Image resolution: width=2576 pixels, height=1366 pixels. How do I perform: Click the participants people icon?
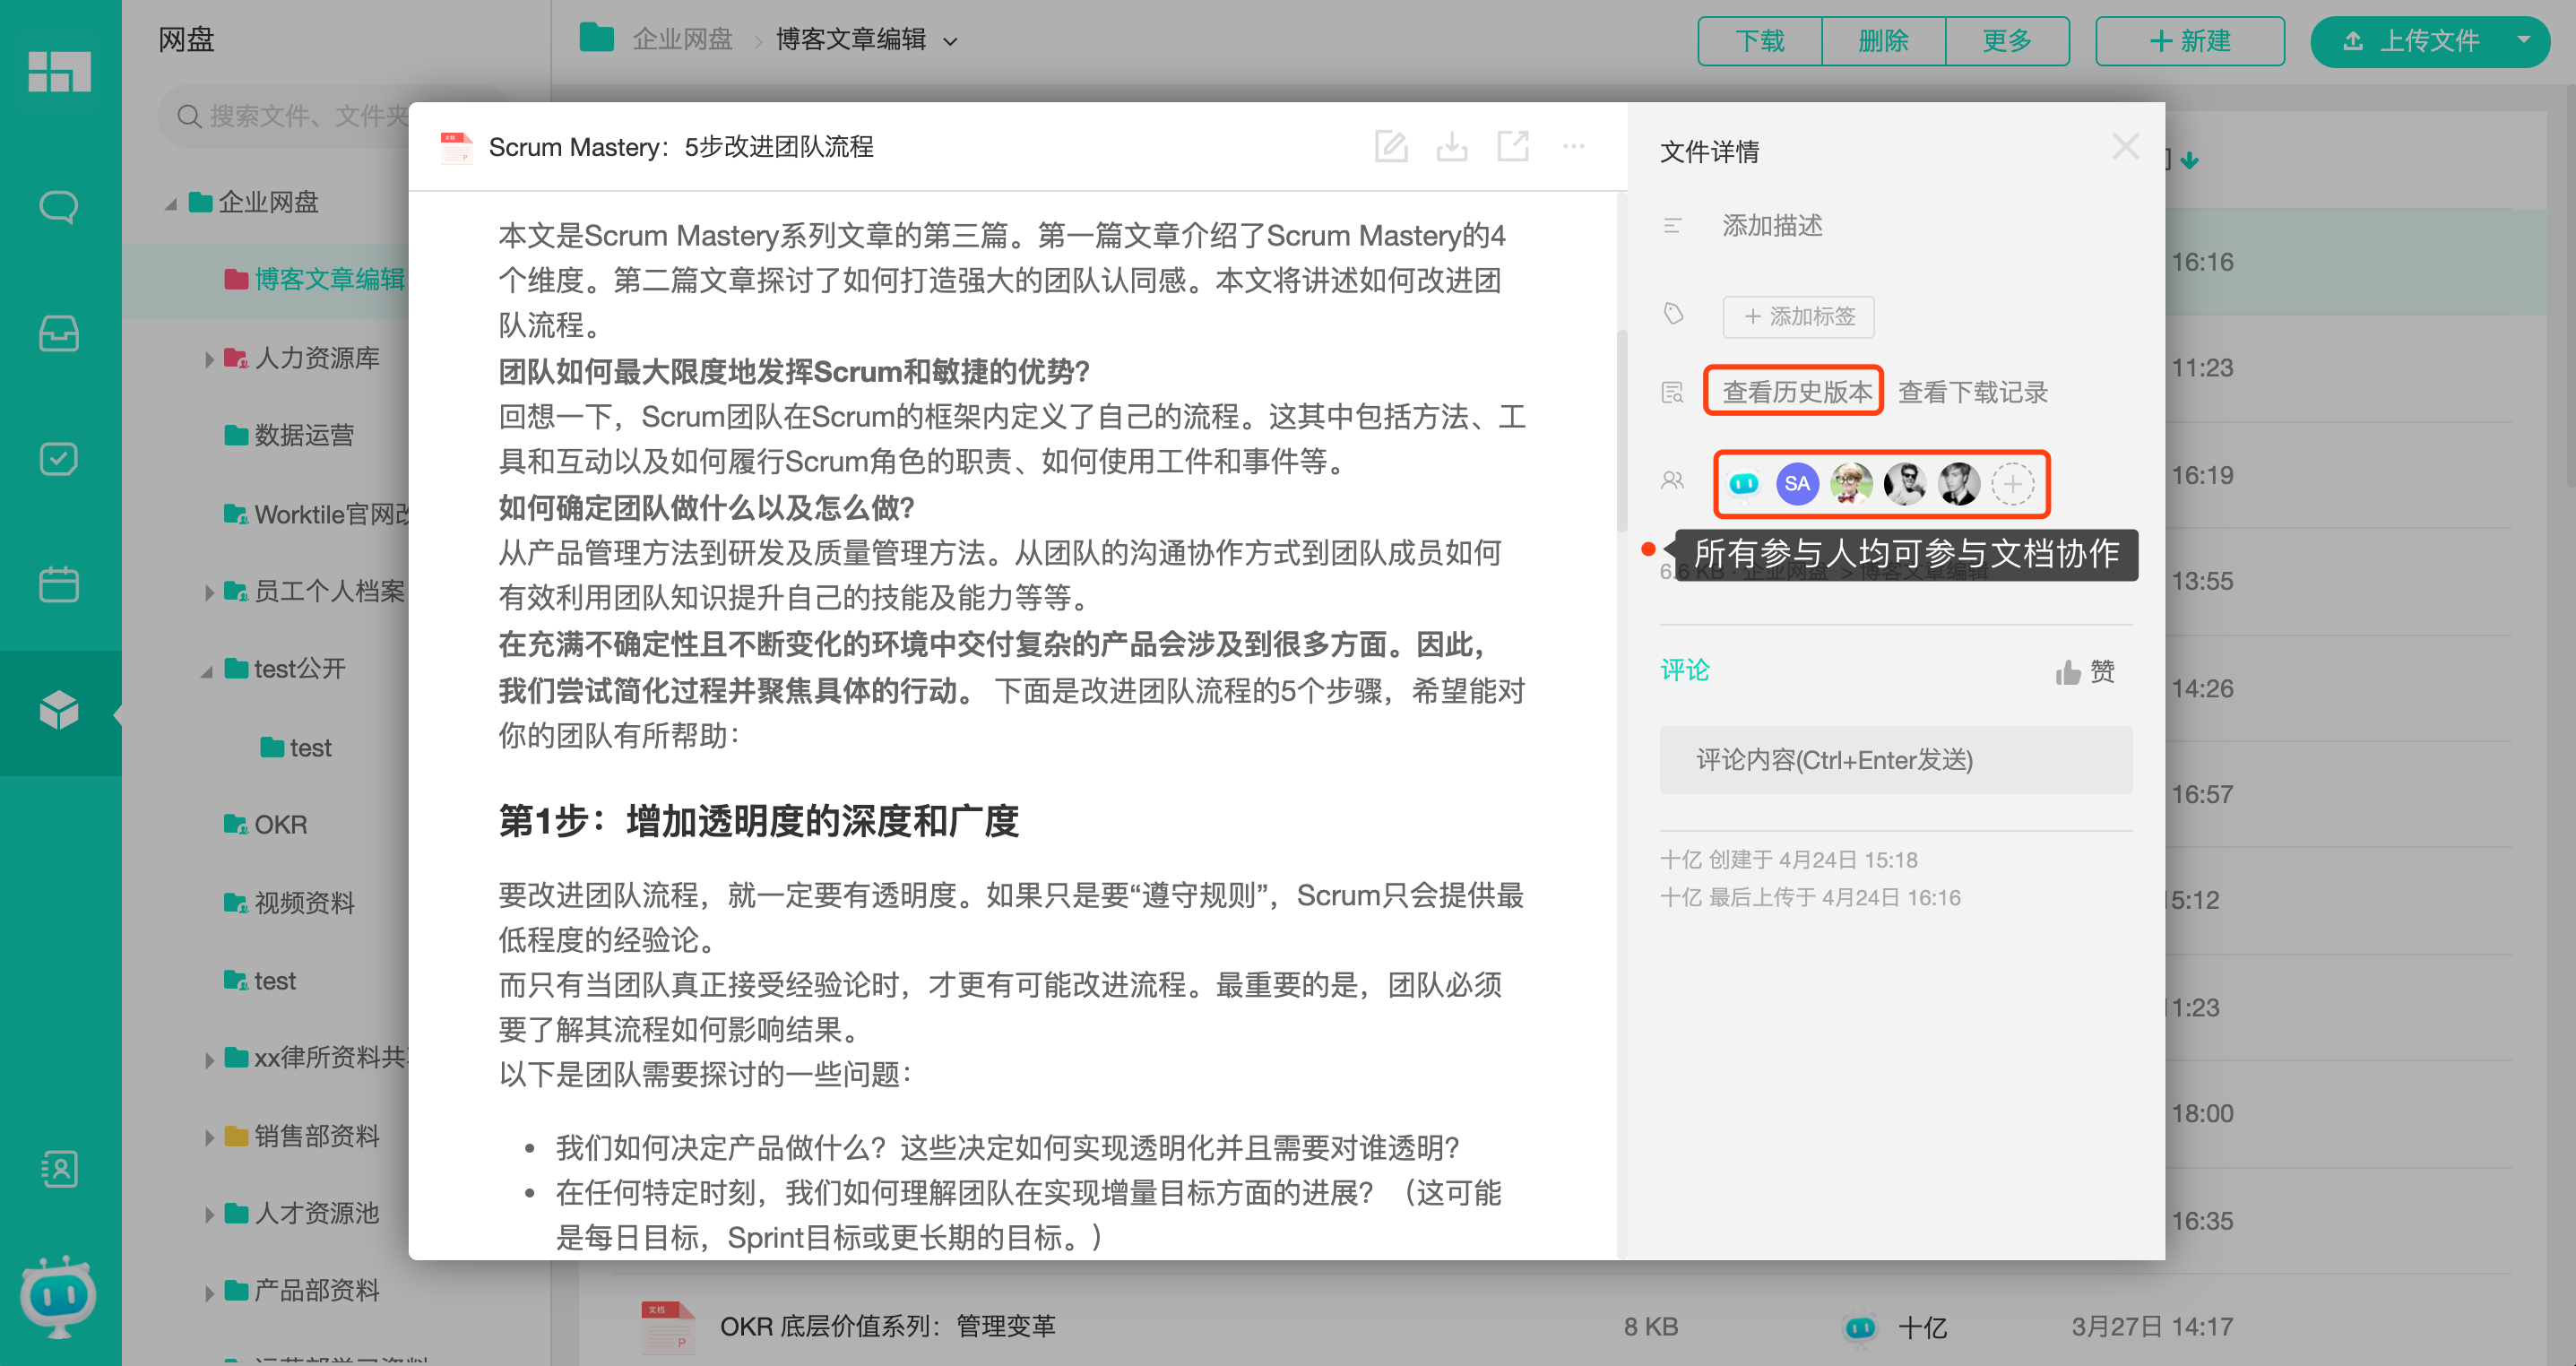pos(1673,481)
